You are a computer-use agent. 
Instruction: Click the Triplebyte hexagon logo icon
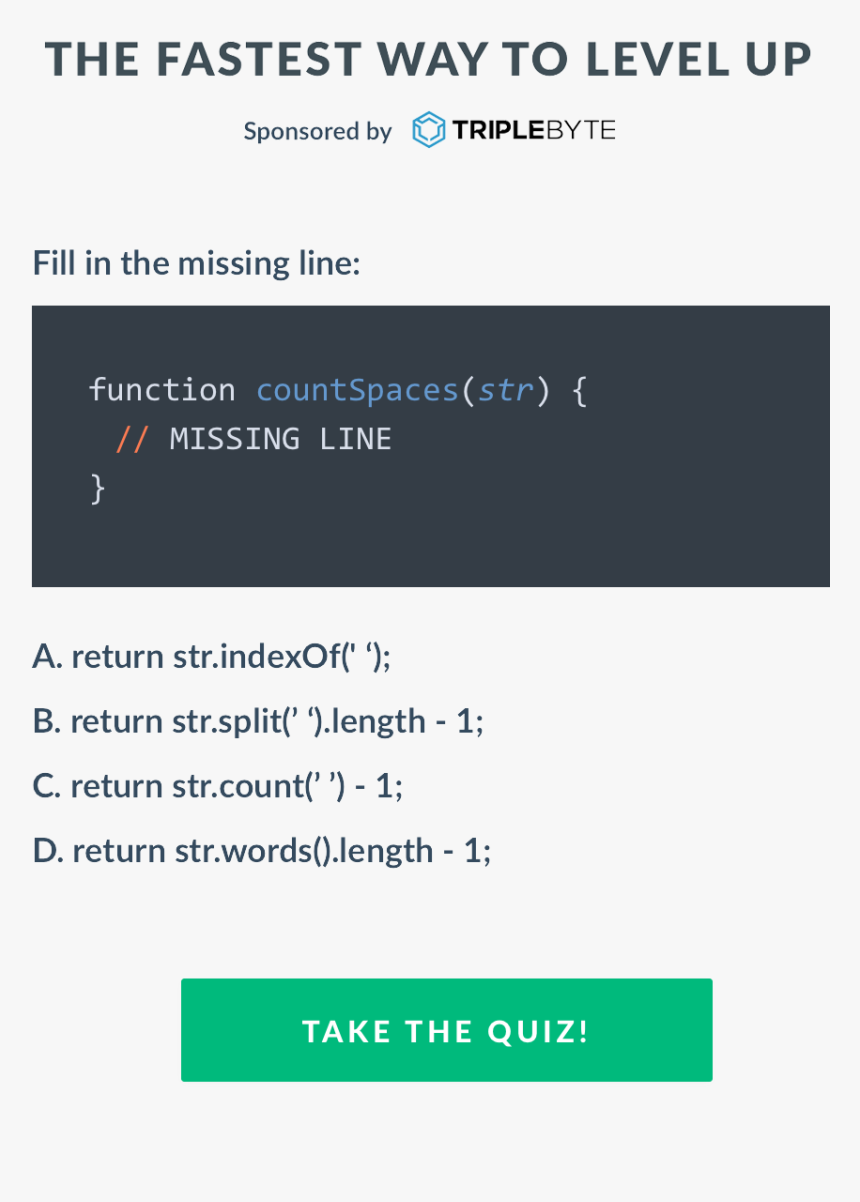[x=429, y=130]
